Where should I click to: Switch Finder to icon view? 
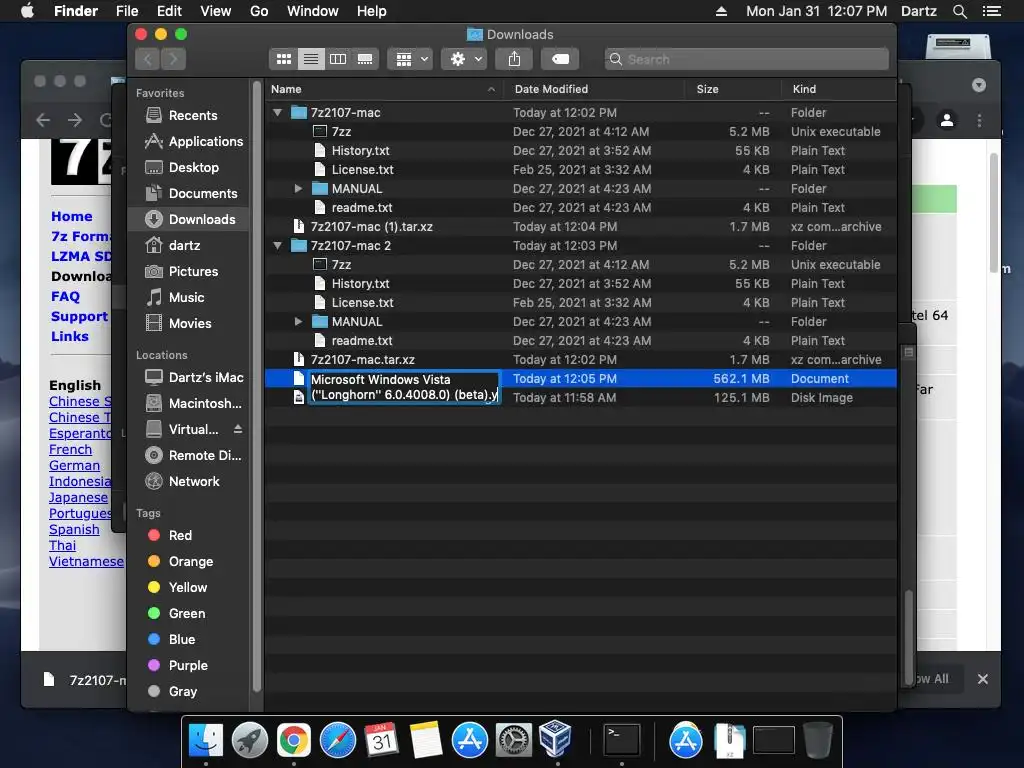[283, 59]
